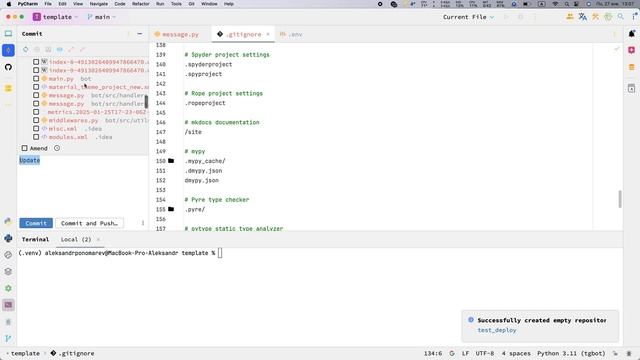Check the index-9-4913826… file checkbox
Image resolution: width=640 pixels, height=360 pixels.
point(36,70)
